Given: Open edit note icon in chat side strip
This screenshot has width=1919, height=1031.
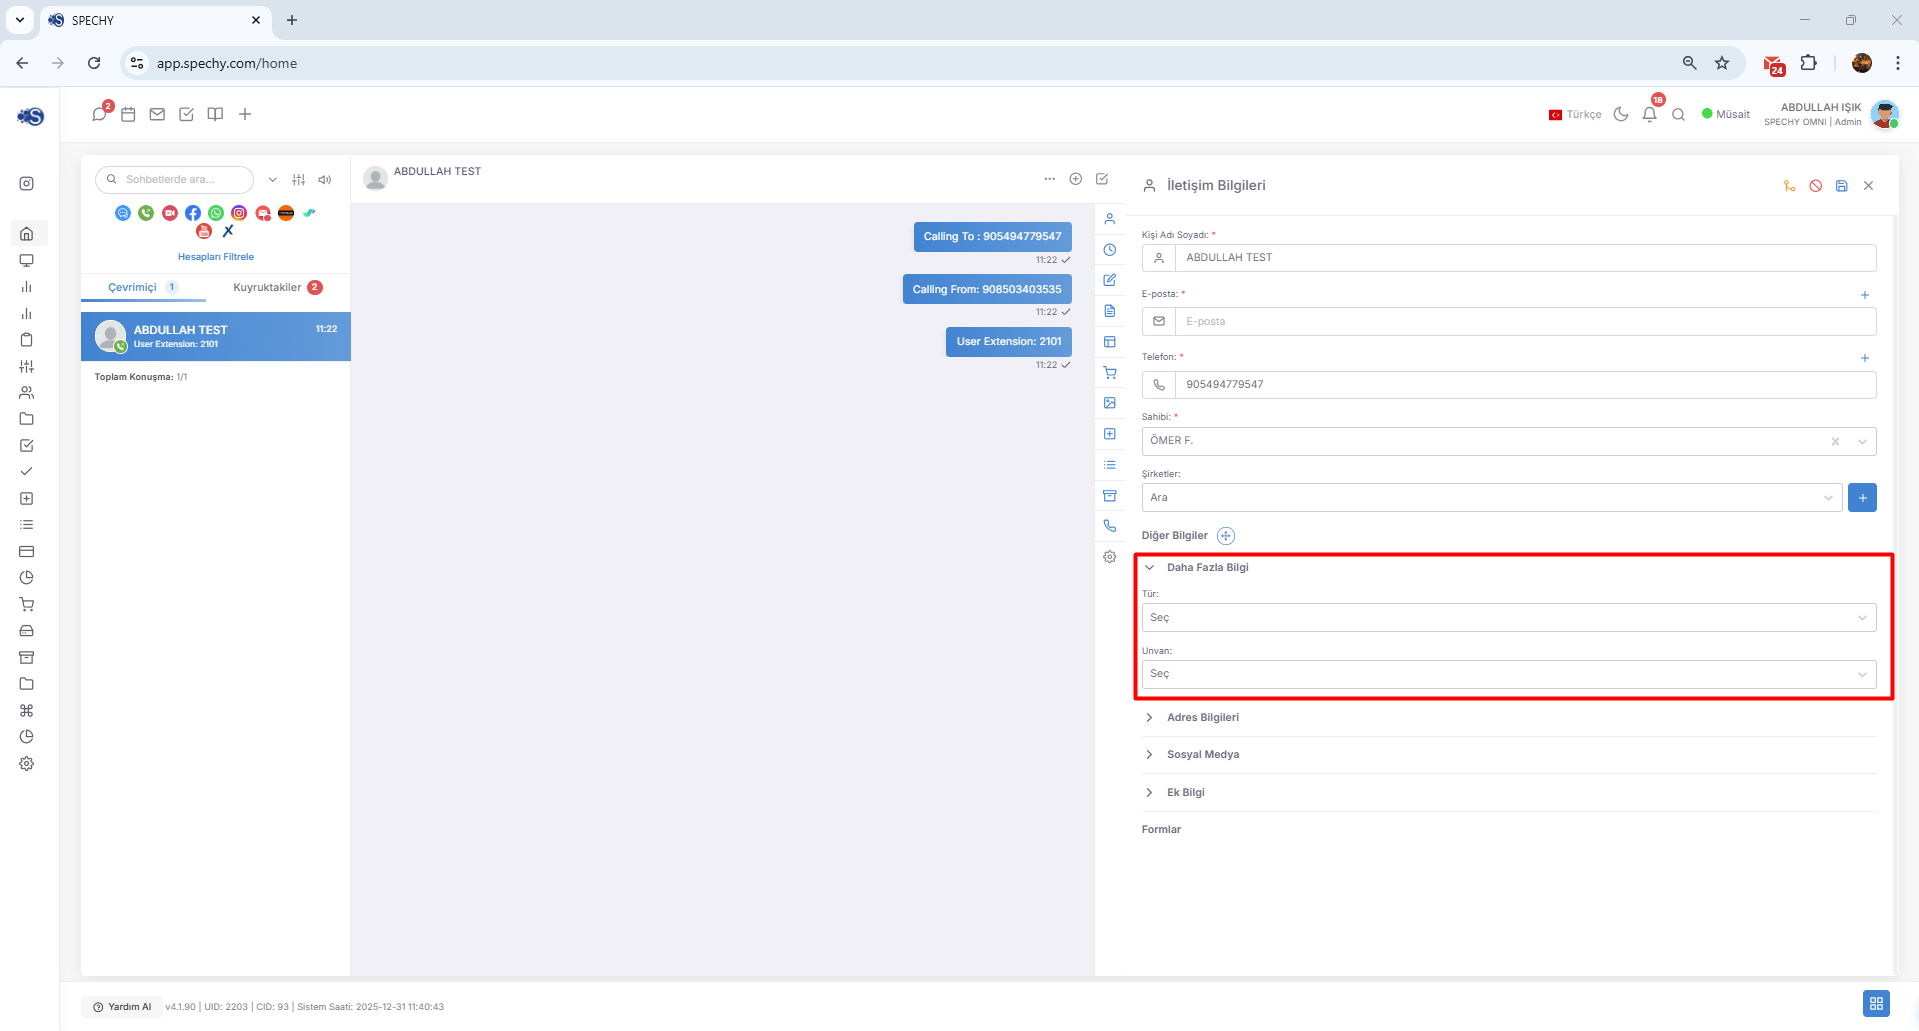Looking at the screenshot, I should [x=1110, y=280].
